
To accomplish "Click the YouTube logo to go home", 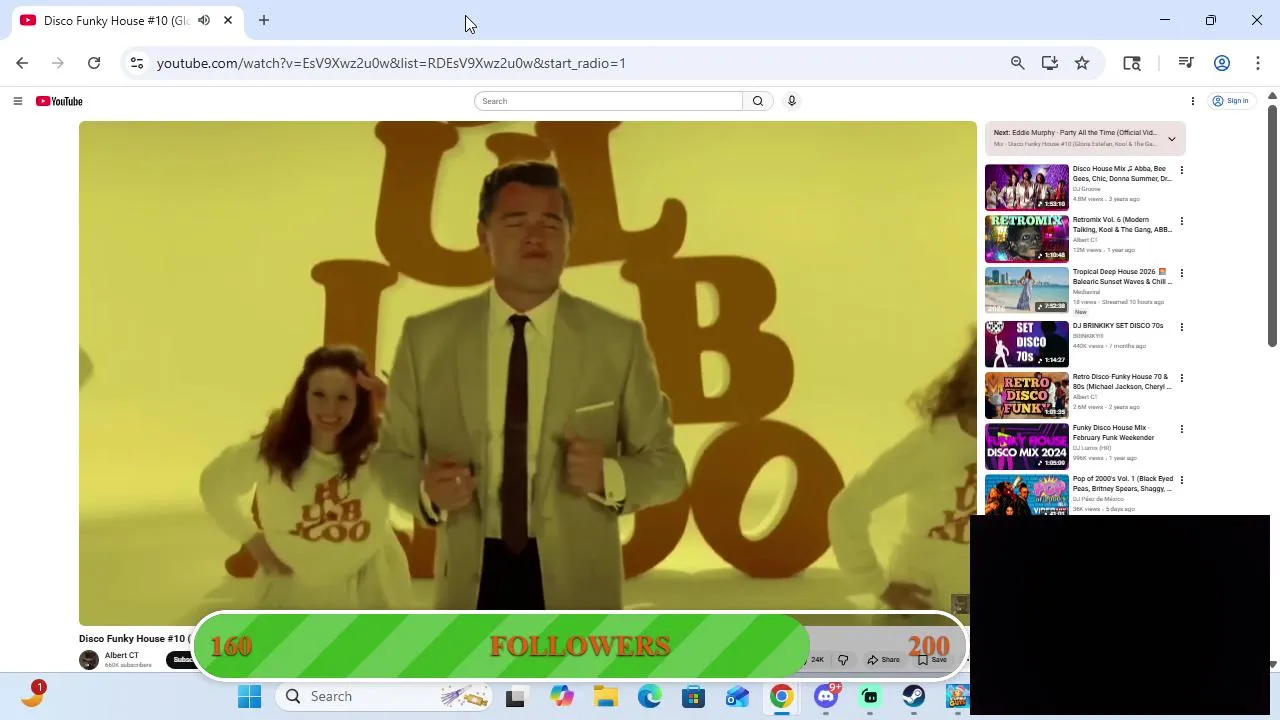I will pos(59,101).
